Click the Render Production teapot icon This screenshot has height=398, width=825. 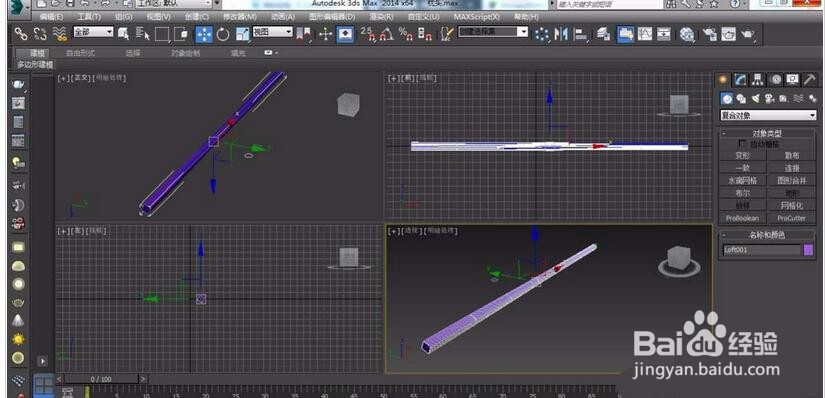coord(748,34)
